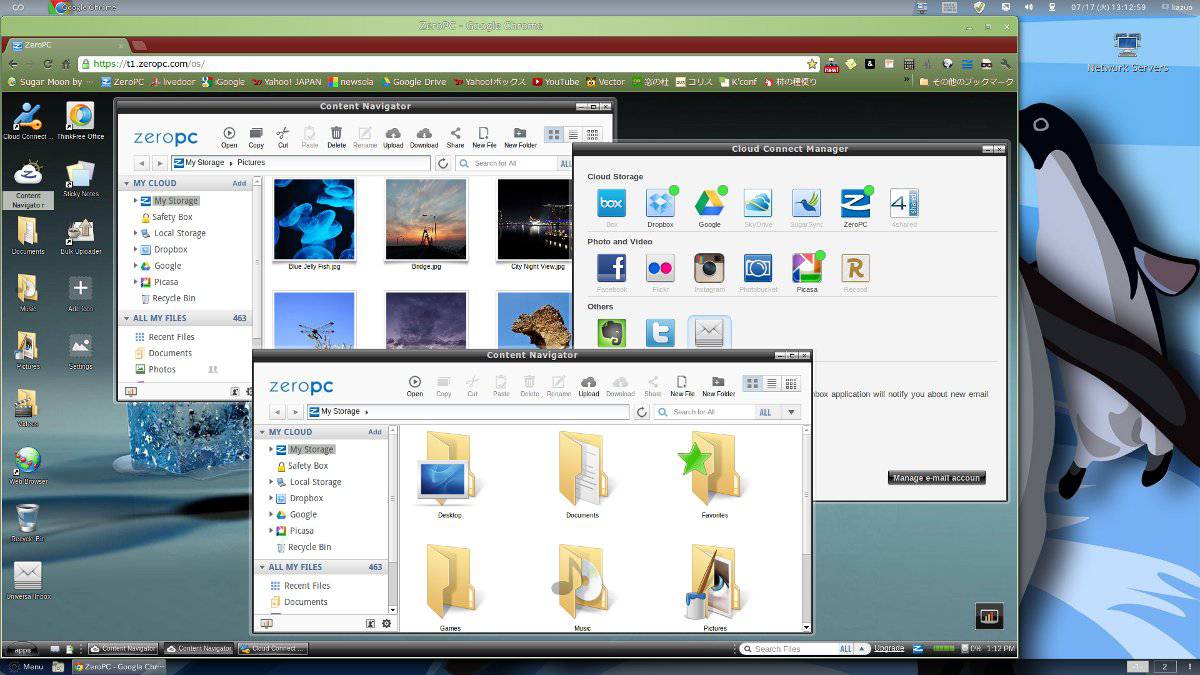Expand Dropbox in the front Content Navigator tree
Viewport: 1200px width, 675px height.
(271, 498)
